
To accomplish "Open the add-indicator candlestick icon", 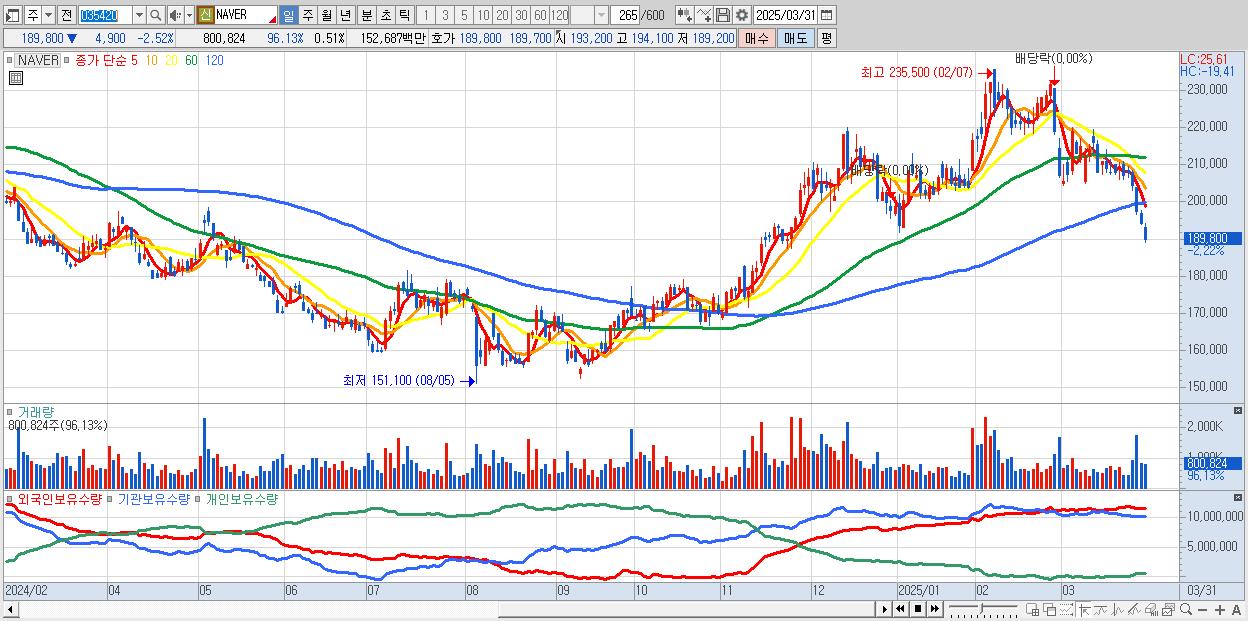I will pos(685,15).
